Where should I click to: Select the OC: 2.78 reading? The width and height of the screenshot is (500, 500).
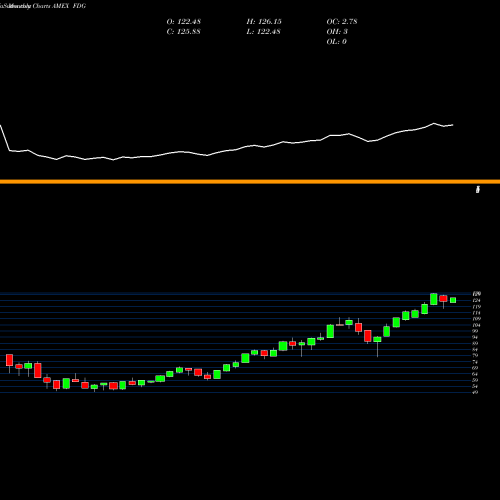(x=342, y=22)
